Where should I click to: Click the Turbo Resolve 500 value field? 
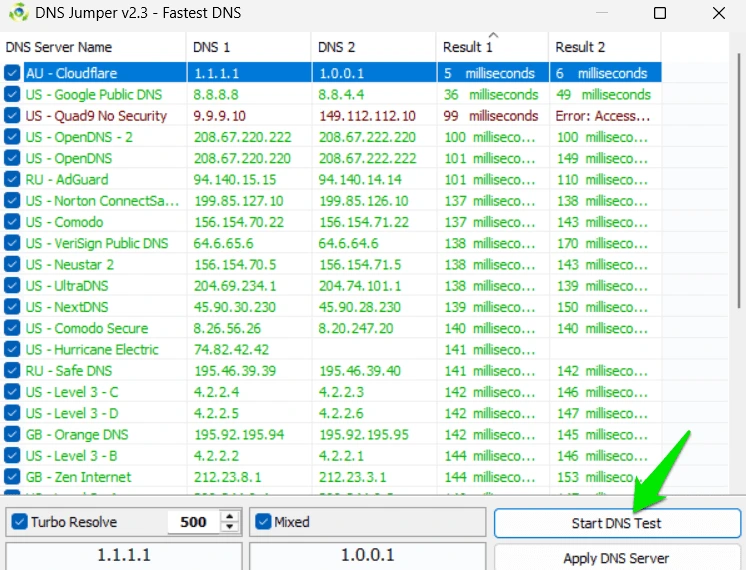pos(194,522)
